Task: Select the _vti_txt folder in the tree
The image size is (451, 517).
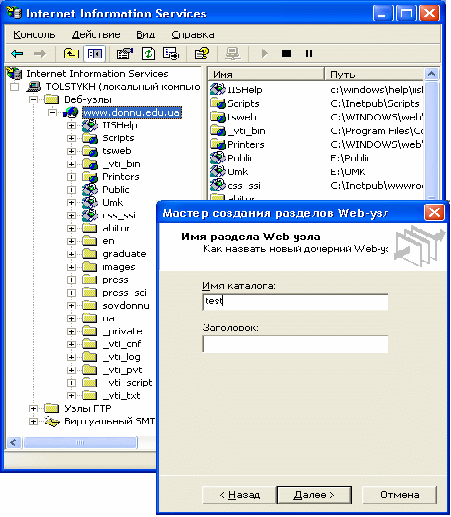Action: pyautogui.click(x=121, y=396)
